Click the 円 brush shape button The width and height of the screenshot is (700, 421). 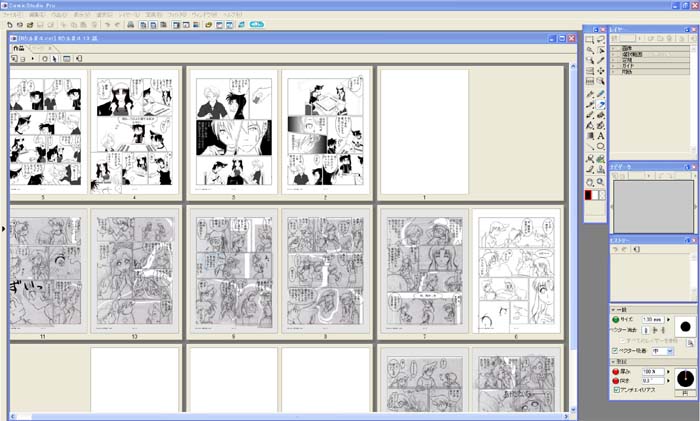(x=685, y=393)
